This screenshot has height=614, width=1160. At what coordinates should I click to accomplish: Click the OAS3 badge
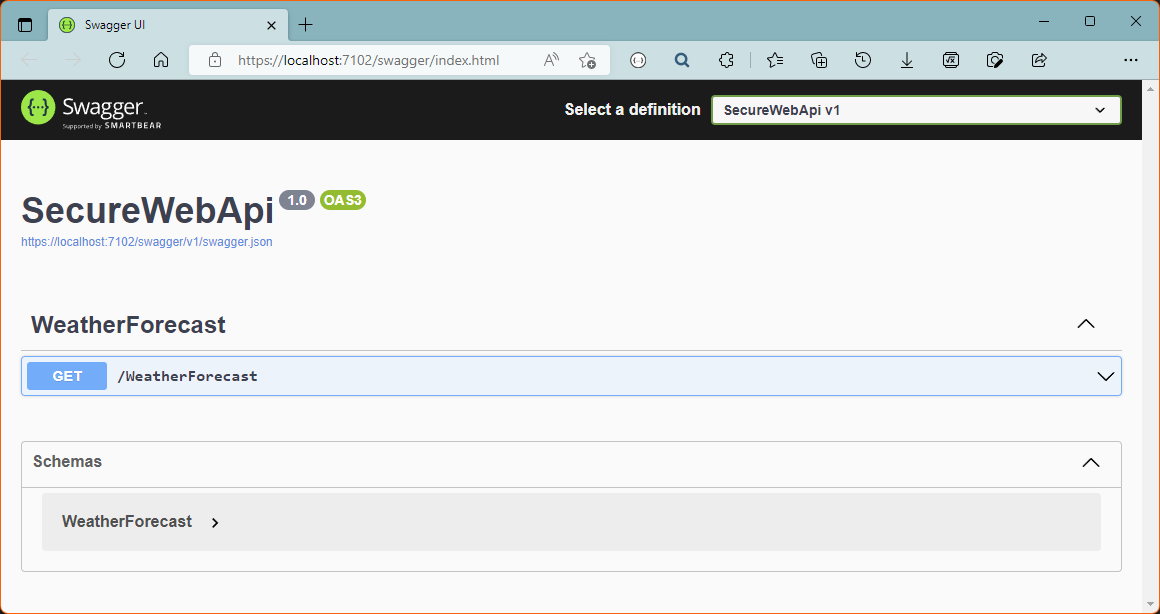(x=343, y=200)
